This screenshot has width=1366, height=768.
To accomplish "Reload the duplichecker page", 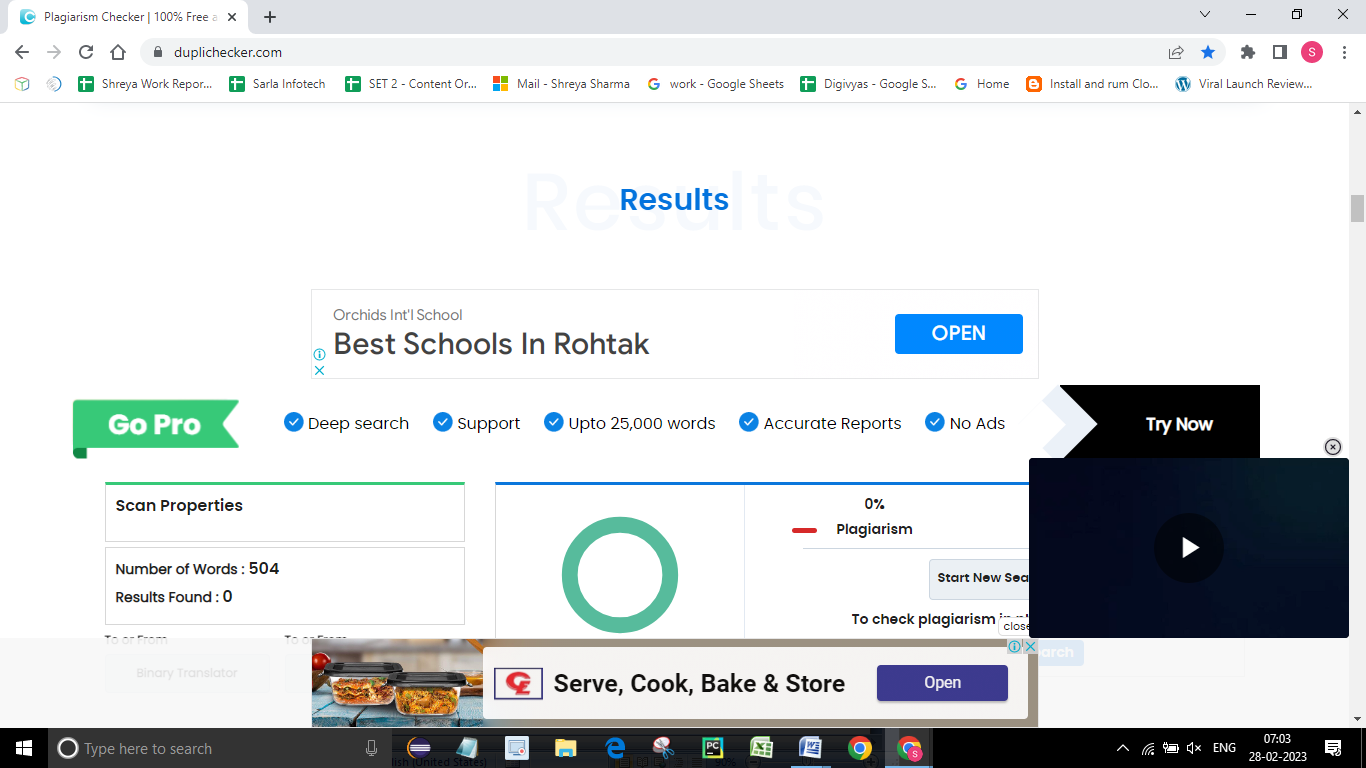I will pos(86,52).
